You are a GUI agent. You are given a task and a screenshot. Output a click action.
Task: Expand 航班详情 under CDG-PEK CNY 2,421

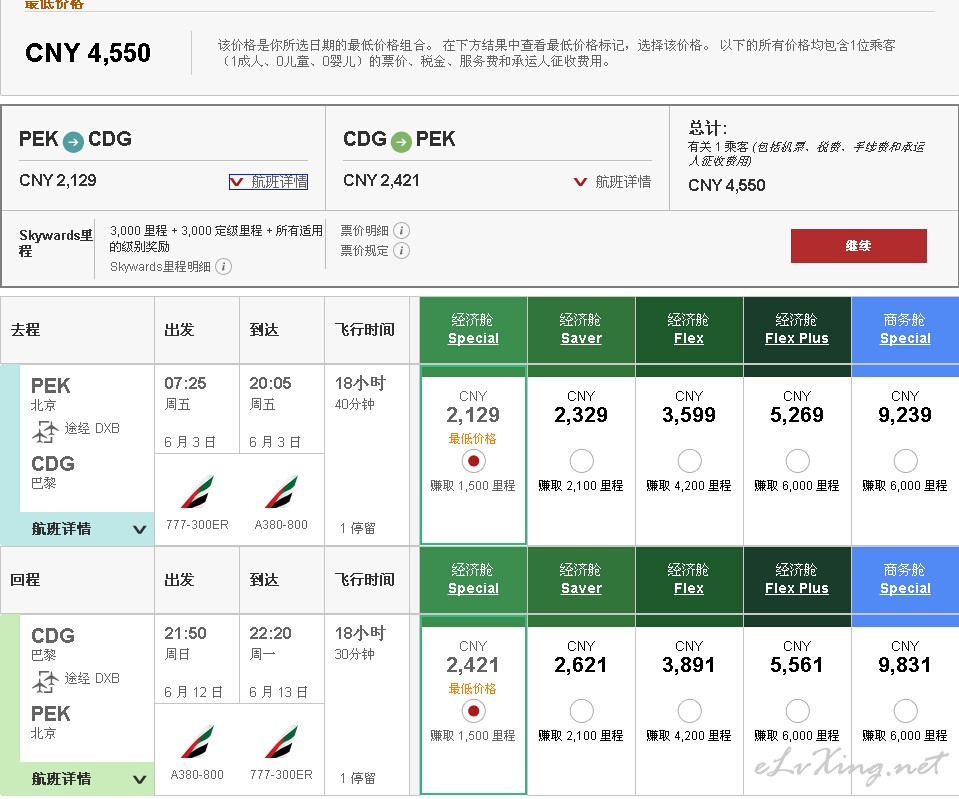(x=612, y=182)
